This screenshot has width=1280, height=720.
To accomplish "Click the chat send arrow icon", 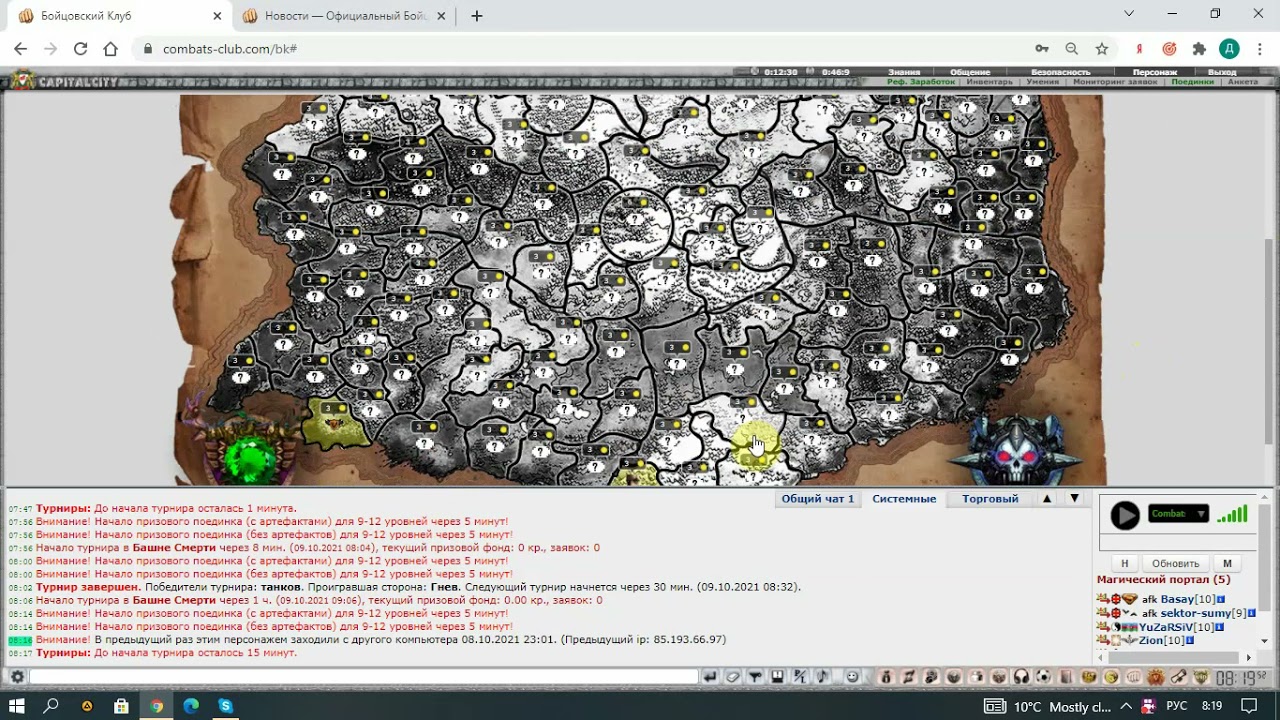I will pyautogui.click(x=710, y=677).
